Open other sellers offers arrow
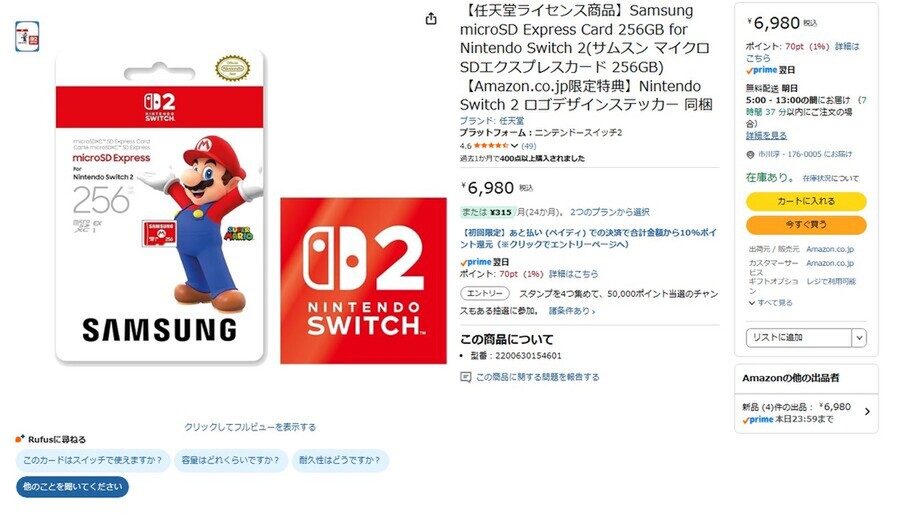This screenshot has width=900, height=519. [867, 412]
